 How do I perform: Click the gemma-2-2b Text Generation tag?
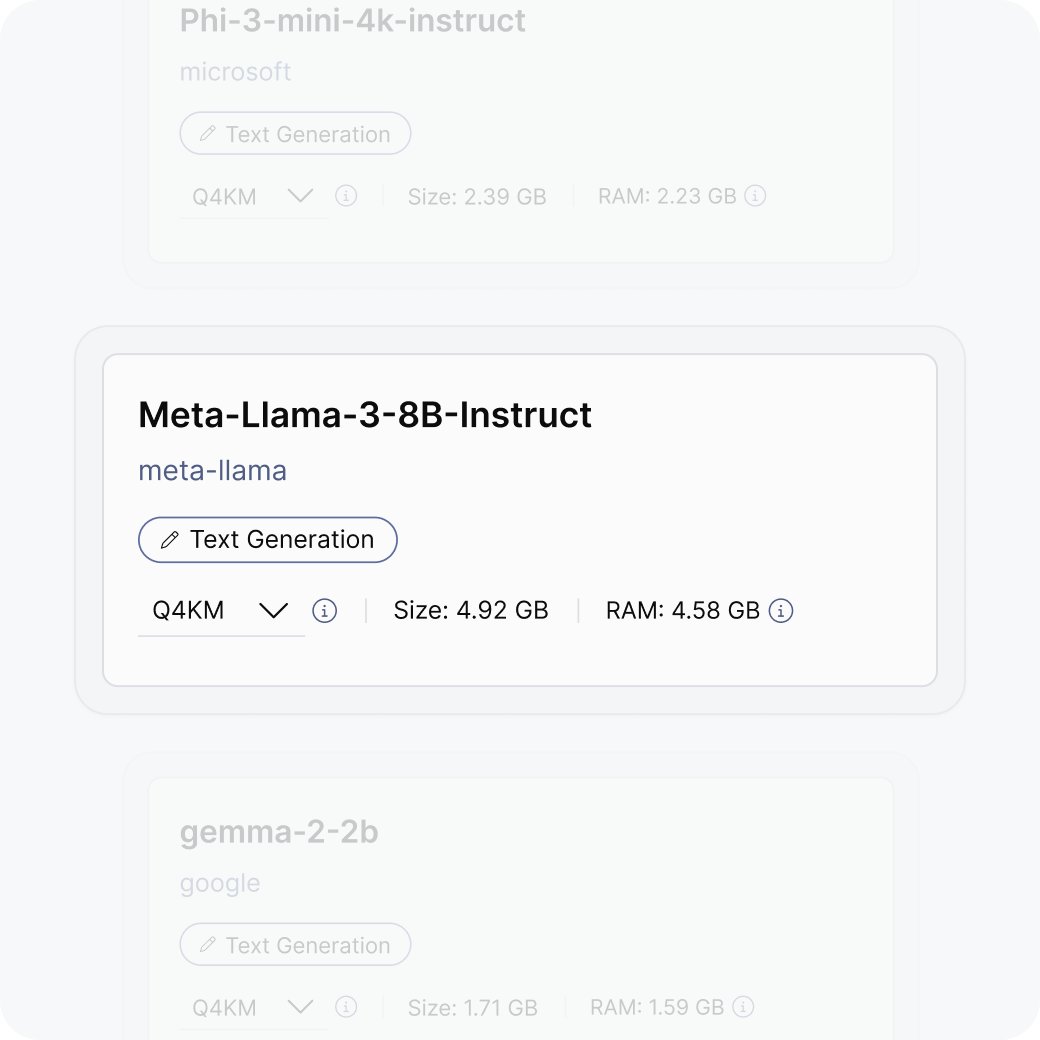295,945
